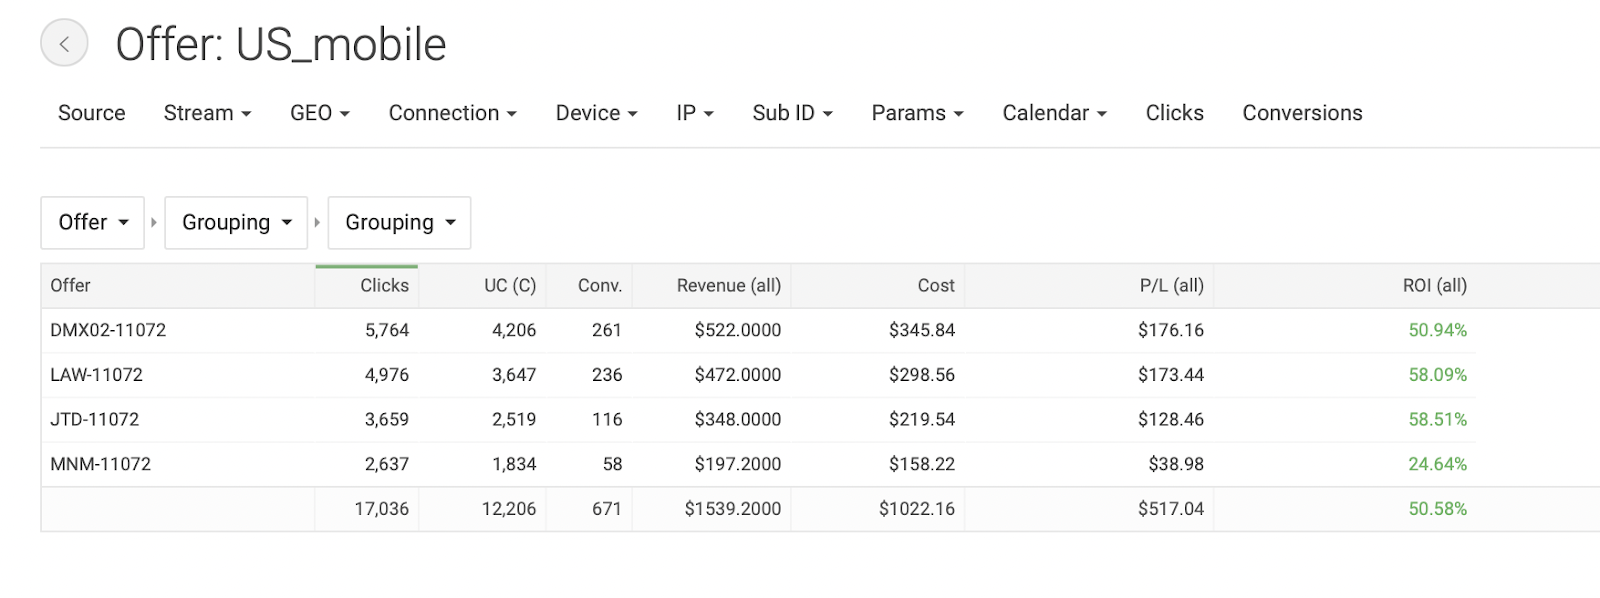Sort by the ROI (all) column header
Image resolution: width=1600 pixels, height=598 pixels.
point(1434,286)
